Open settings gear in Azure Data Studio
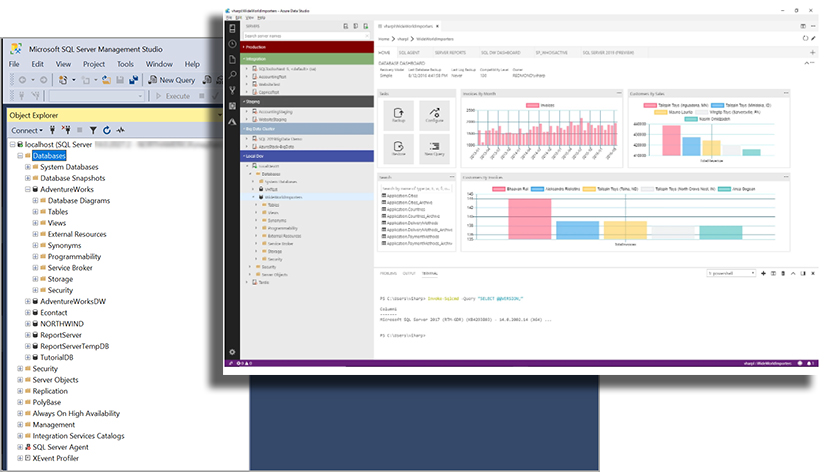Viewport: 832px width, 472px height. (232, 352)
